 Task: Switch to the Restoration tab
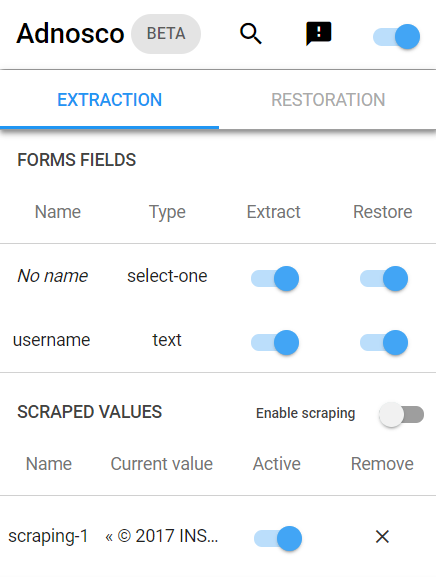point(328,100)
